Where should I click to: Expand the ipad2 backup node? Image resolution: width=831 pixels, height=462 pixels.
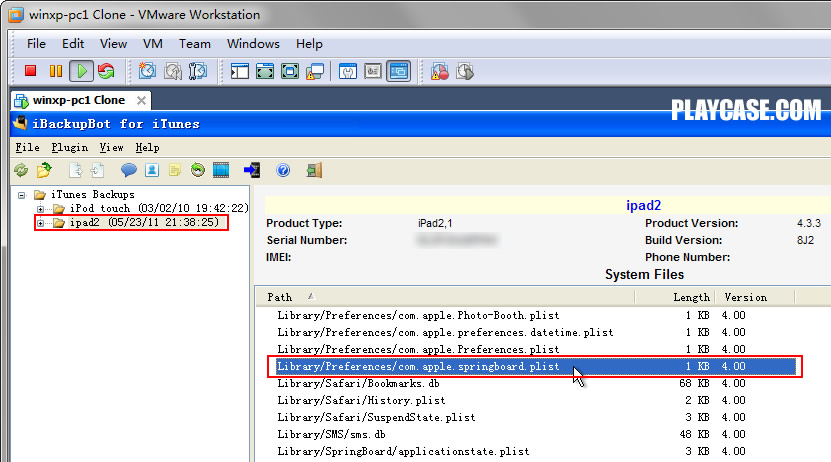pos(40,223)
